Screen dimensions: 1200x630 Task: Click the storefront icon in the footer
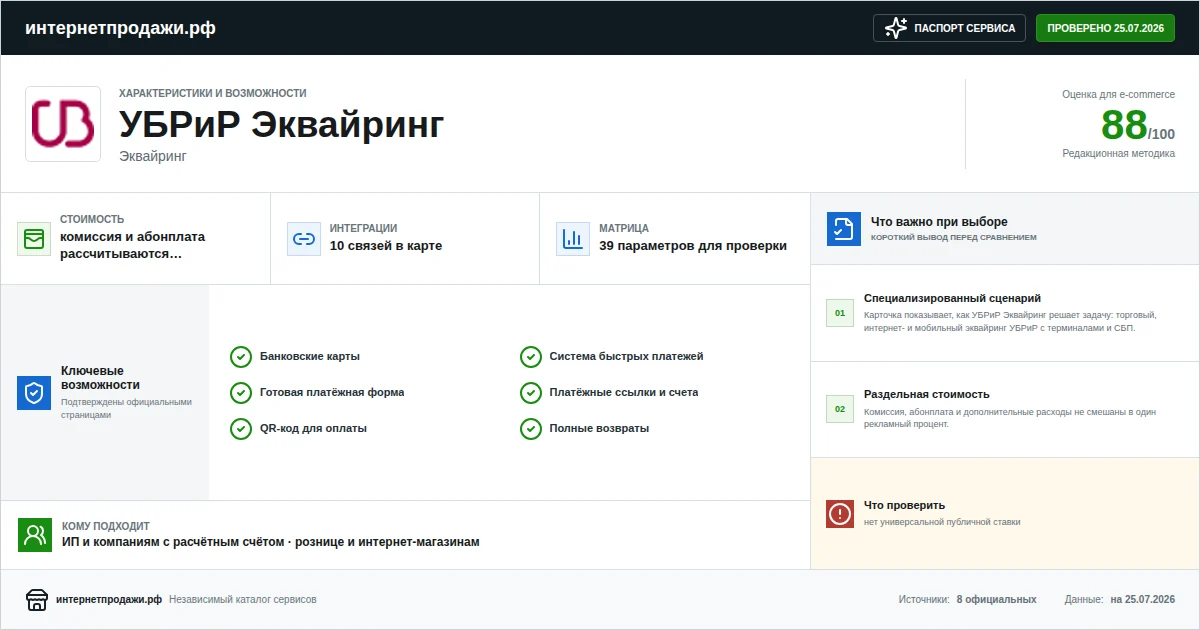(x=37, y=600)
